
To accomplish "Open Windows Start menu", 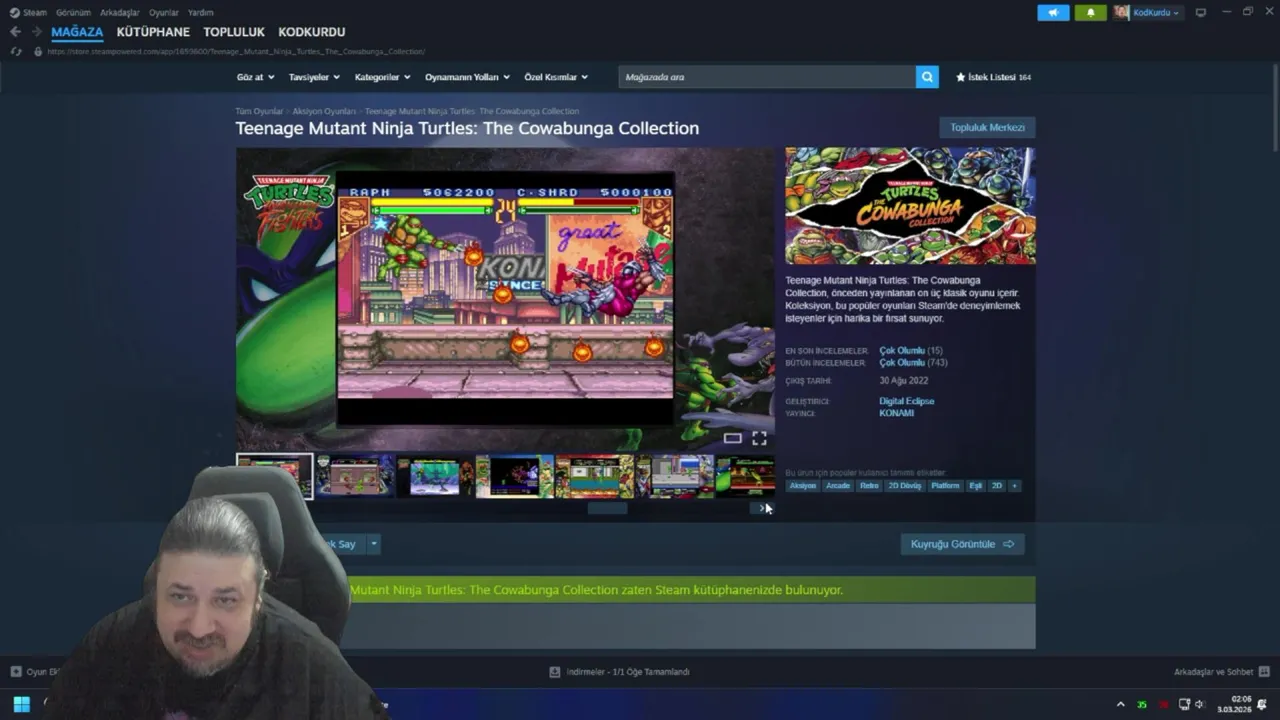I will click(x=21, y=704).
